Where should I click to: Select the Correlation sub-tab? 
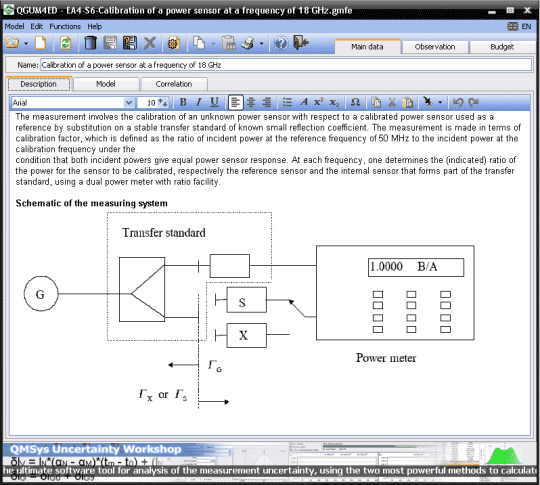(x=174, y=84)
